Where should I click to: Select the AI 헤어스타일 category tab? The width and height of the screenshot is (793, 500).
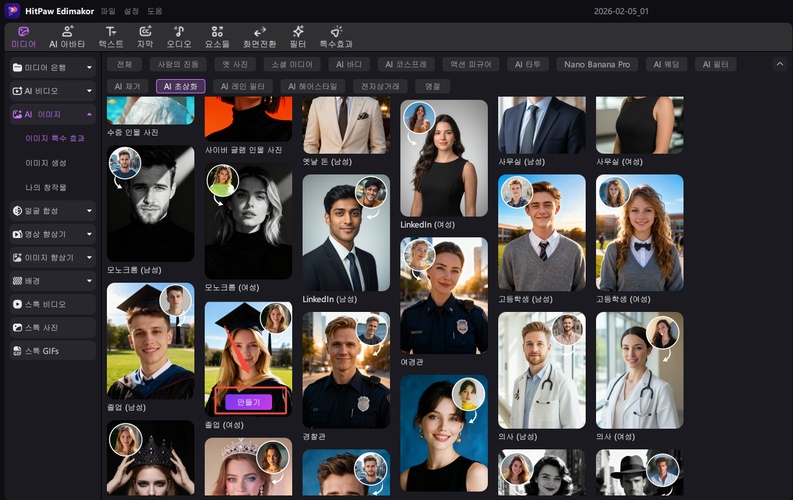point(312,86)
